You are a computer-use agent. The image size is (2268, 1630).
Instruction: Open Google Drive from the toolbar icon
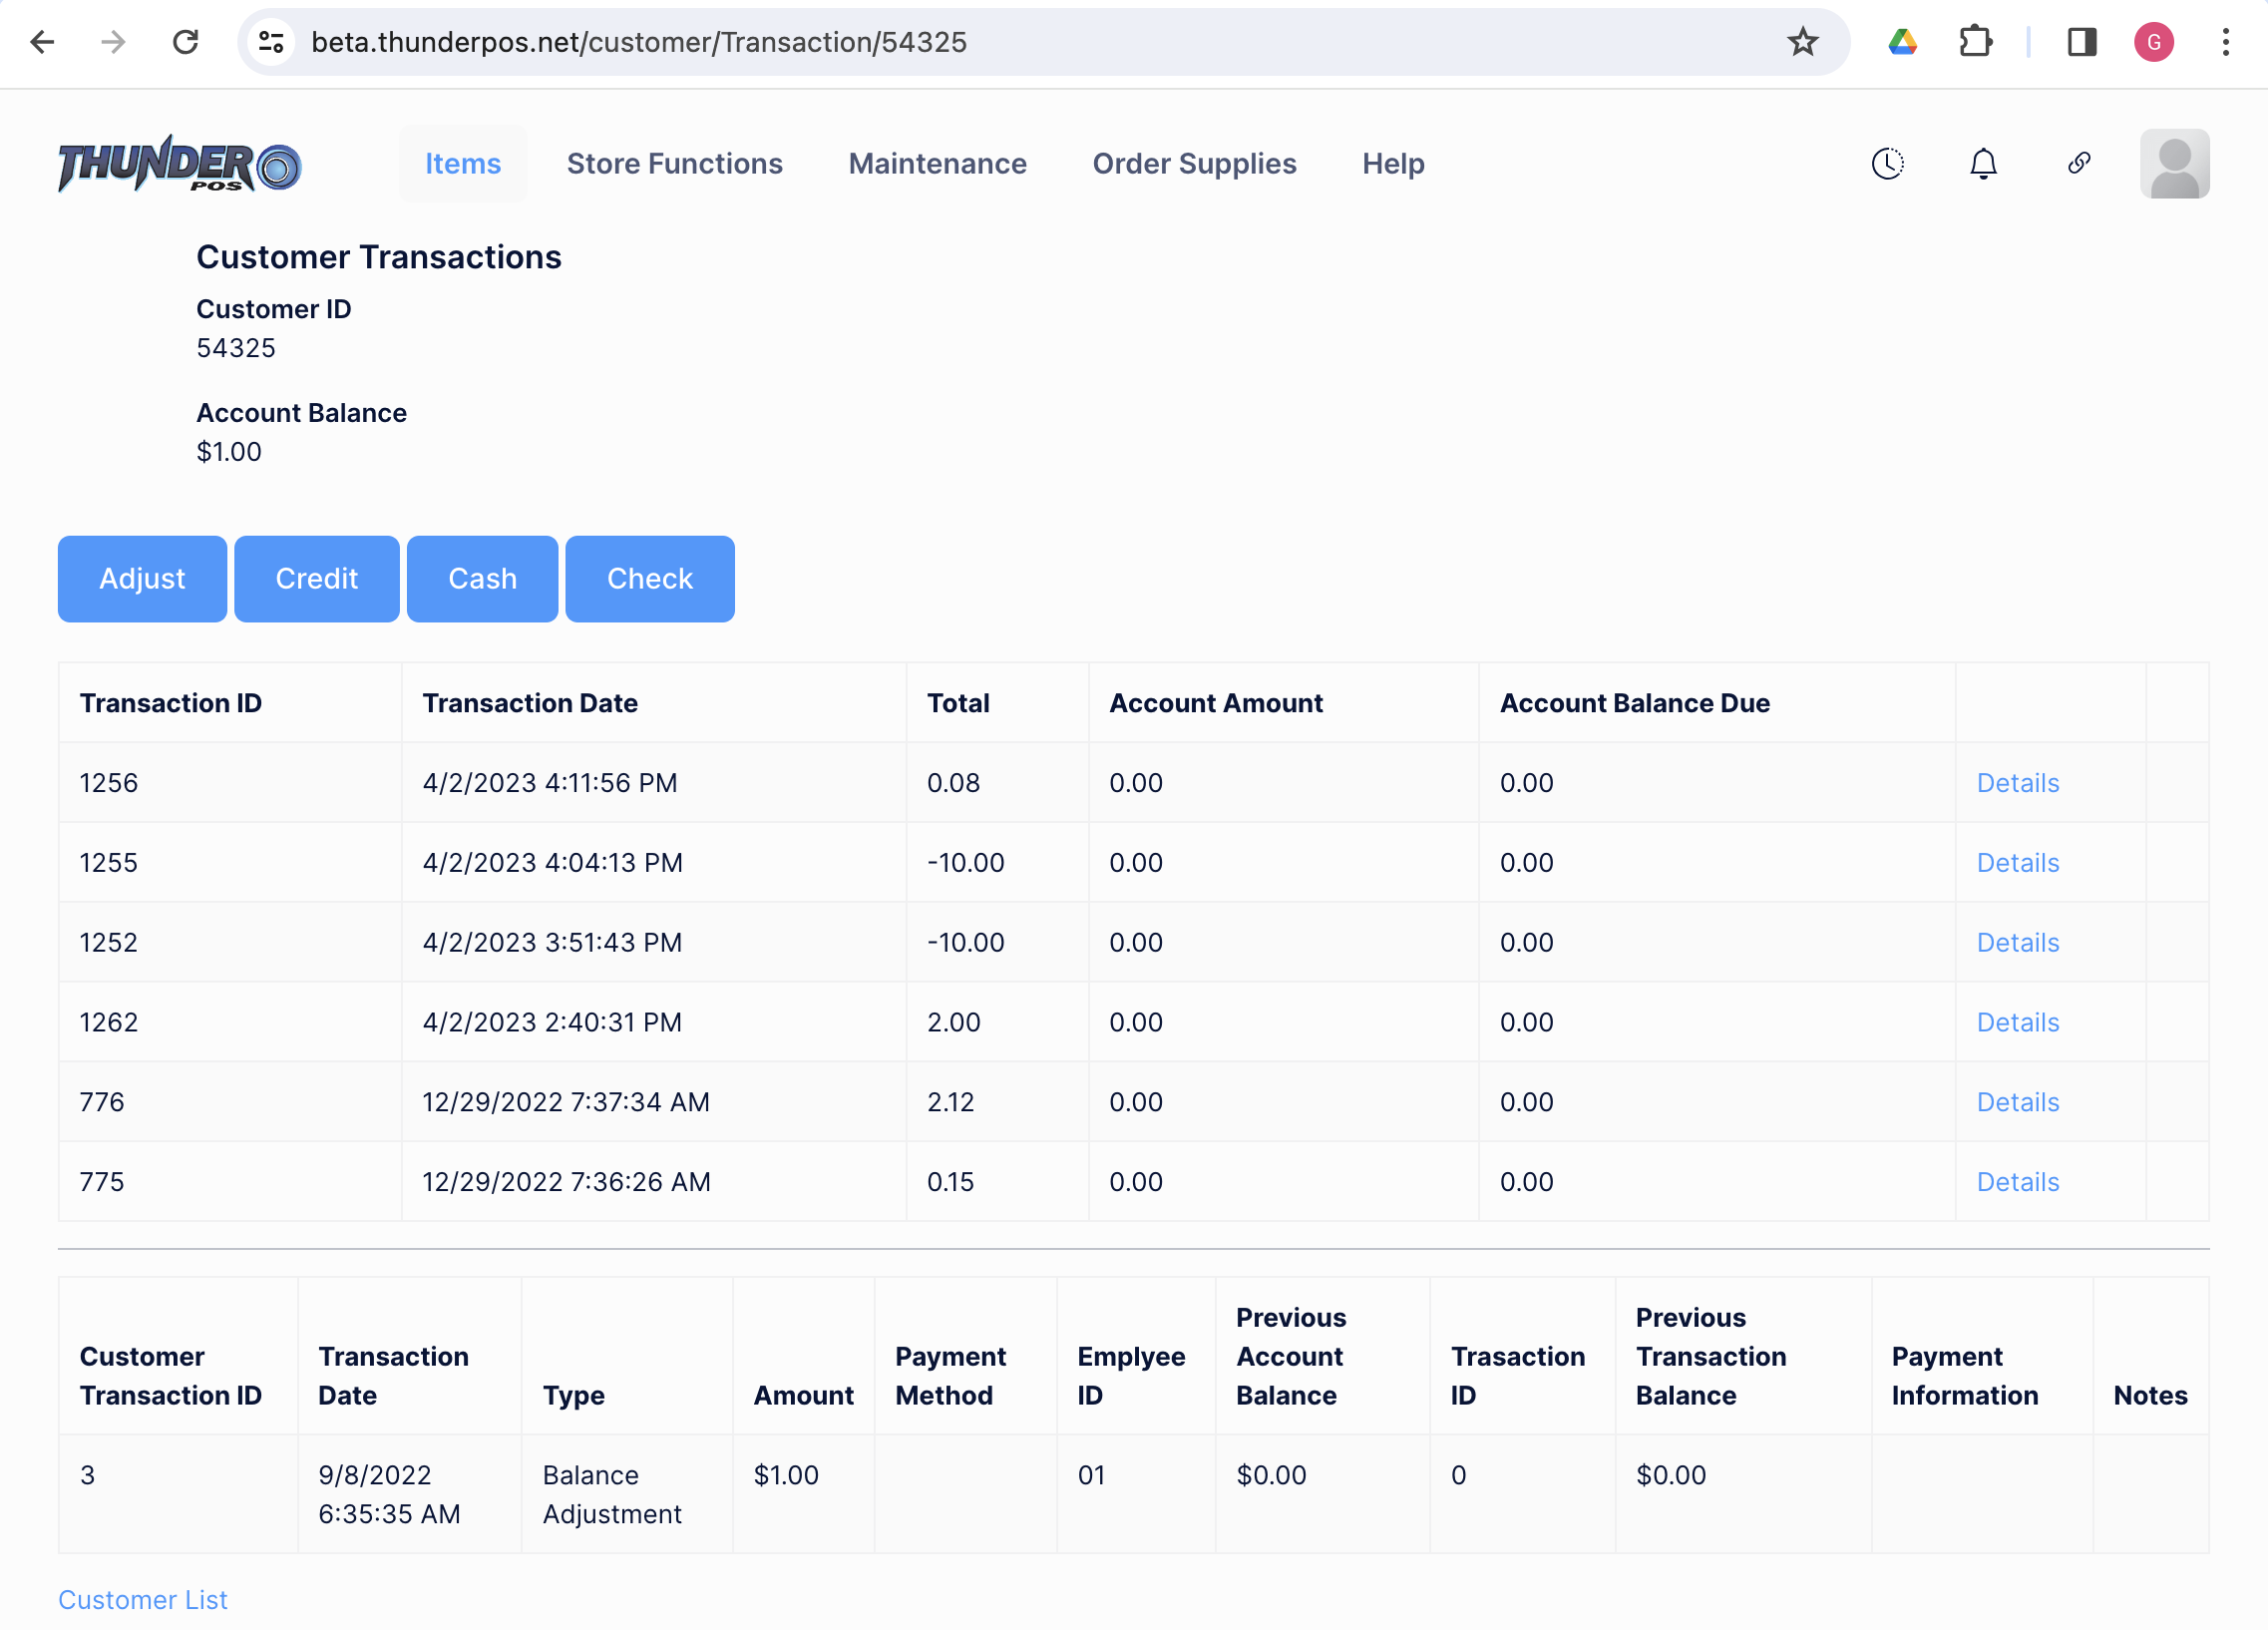pos(1903,42)
